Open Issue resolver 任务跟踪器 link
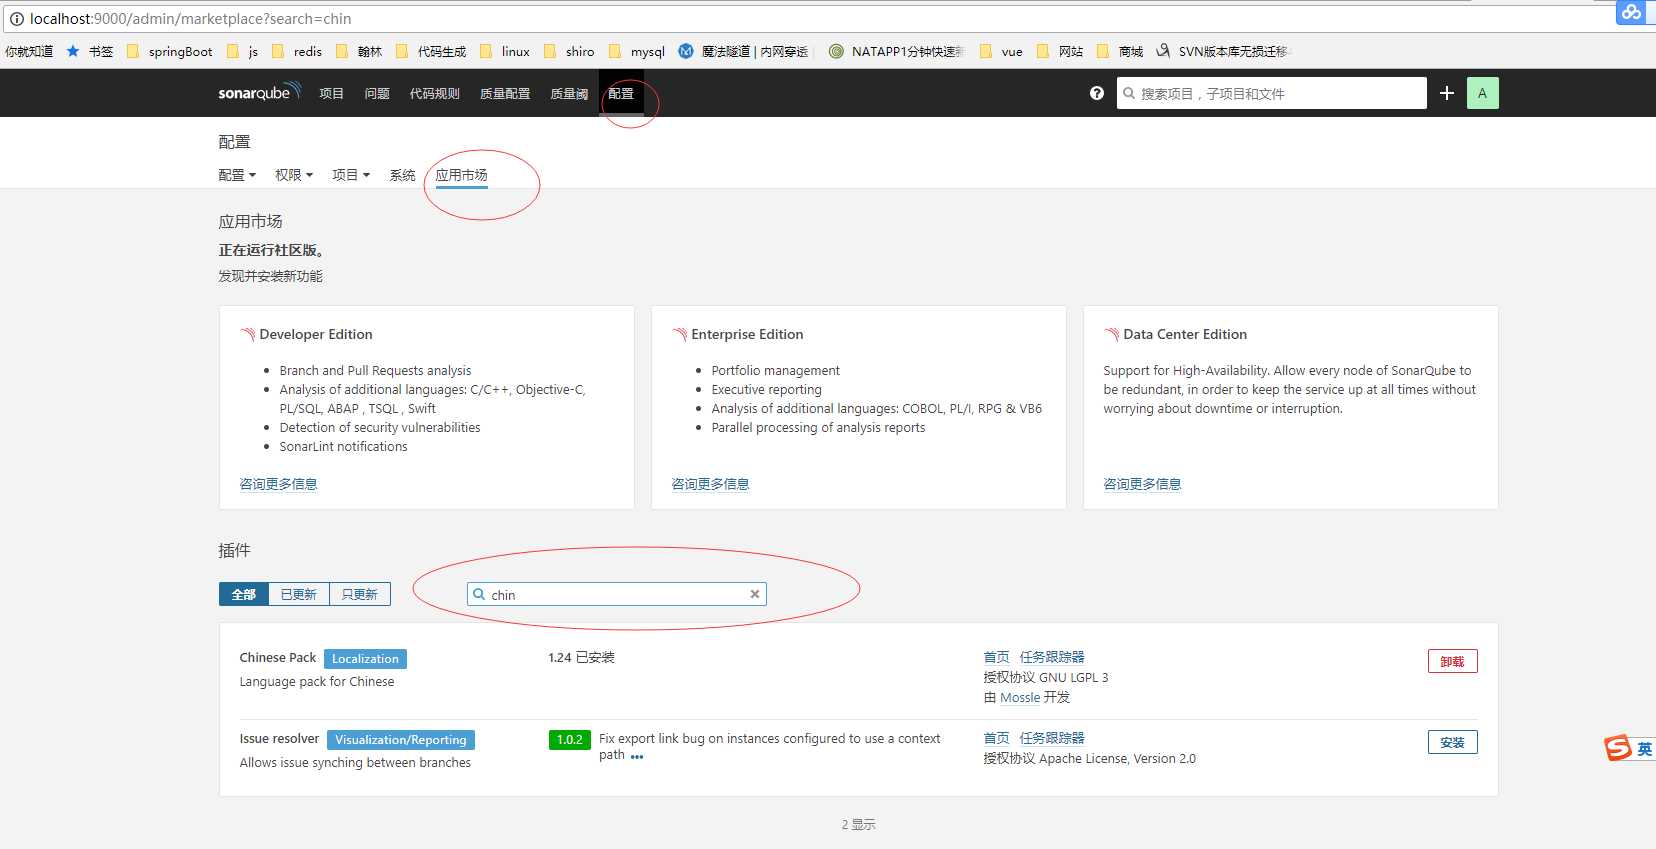 click(x=1052, y=738)
